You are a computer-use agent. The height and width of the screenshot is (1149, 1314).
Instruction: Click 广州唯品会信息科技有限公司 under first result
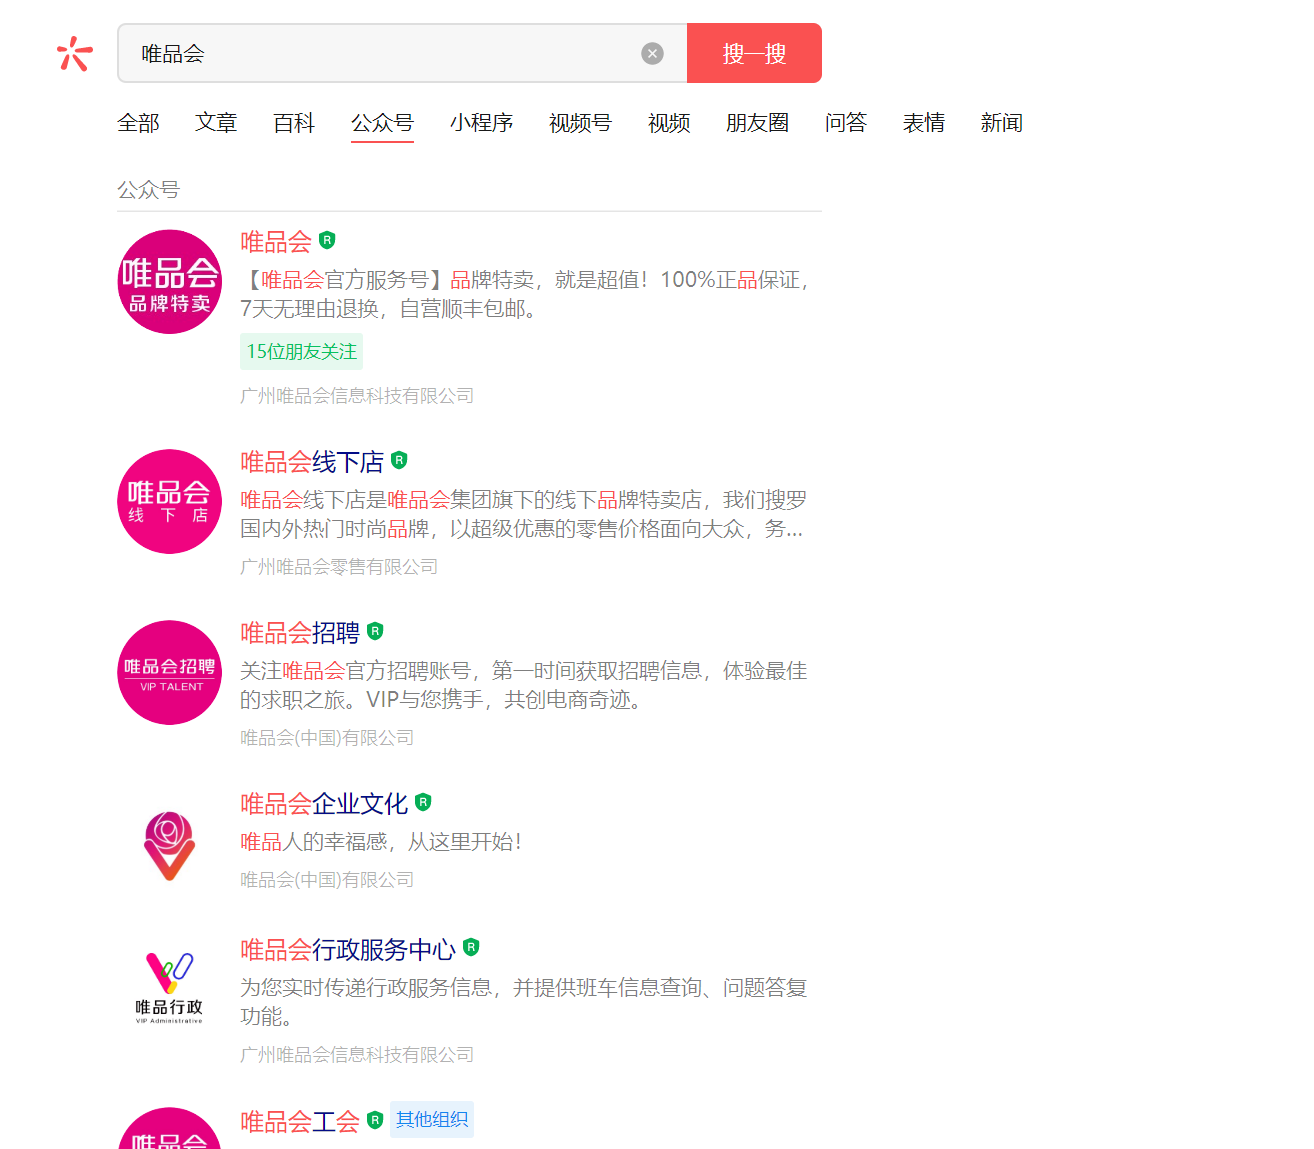(357, 396)
